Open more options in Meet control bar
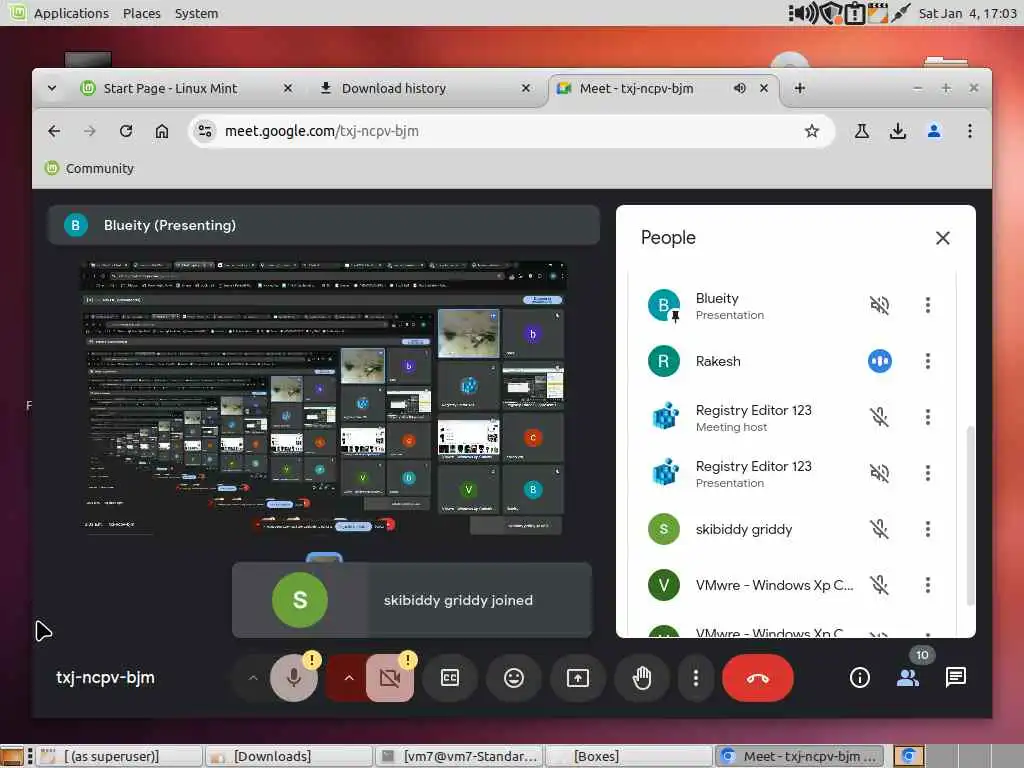The height and width of the screenshot is (768, 1024). [696, 678]
